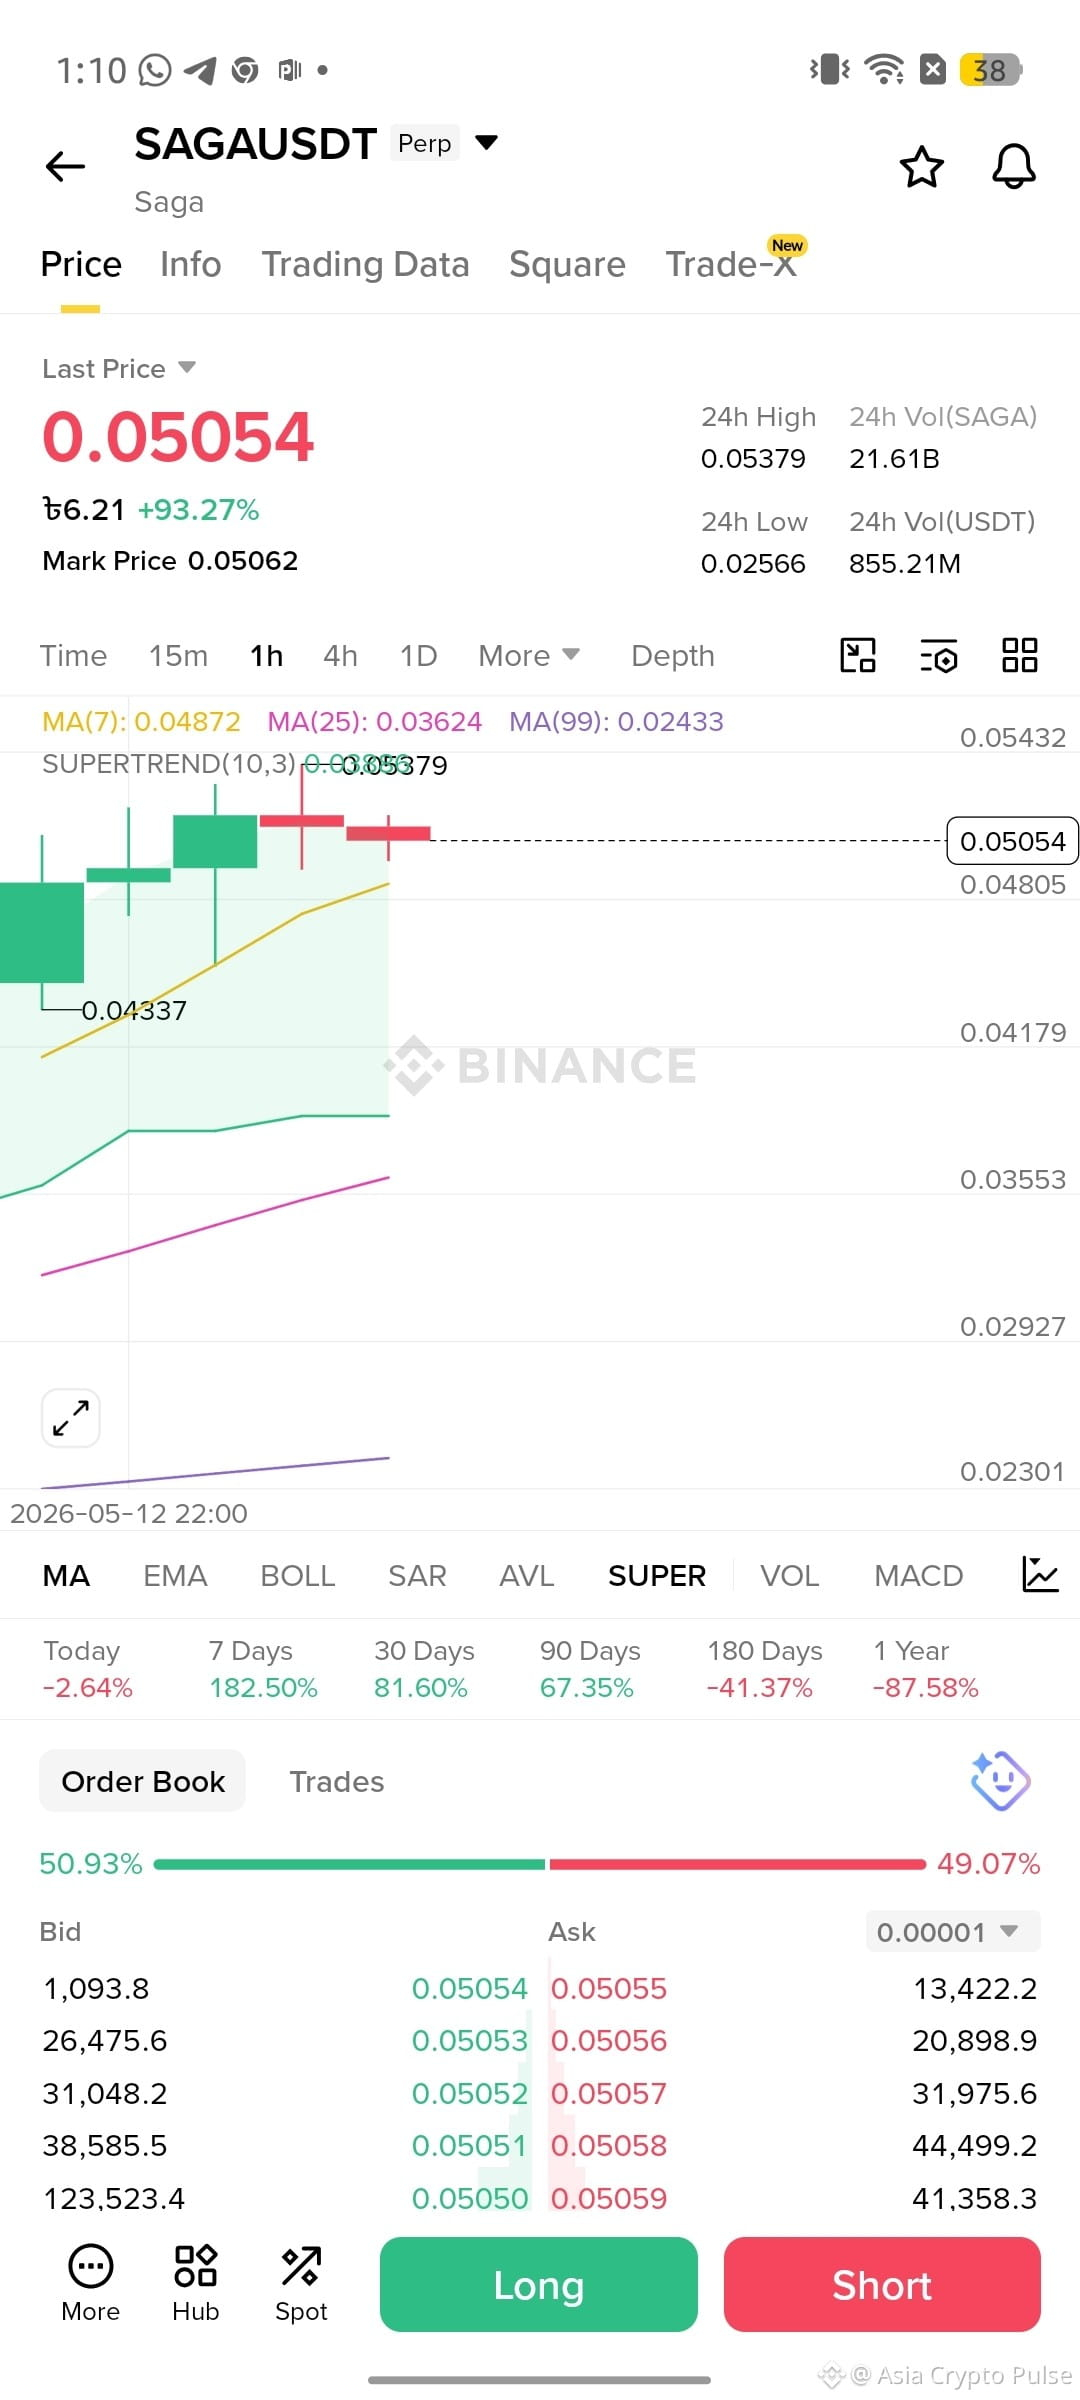
Task: Open chart drawing tools icon
Action: pyautogui.click(x=858, y=655)
